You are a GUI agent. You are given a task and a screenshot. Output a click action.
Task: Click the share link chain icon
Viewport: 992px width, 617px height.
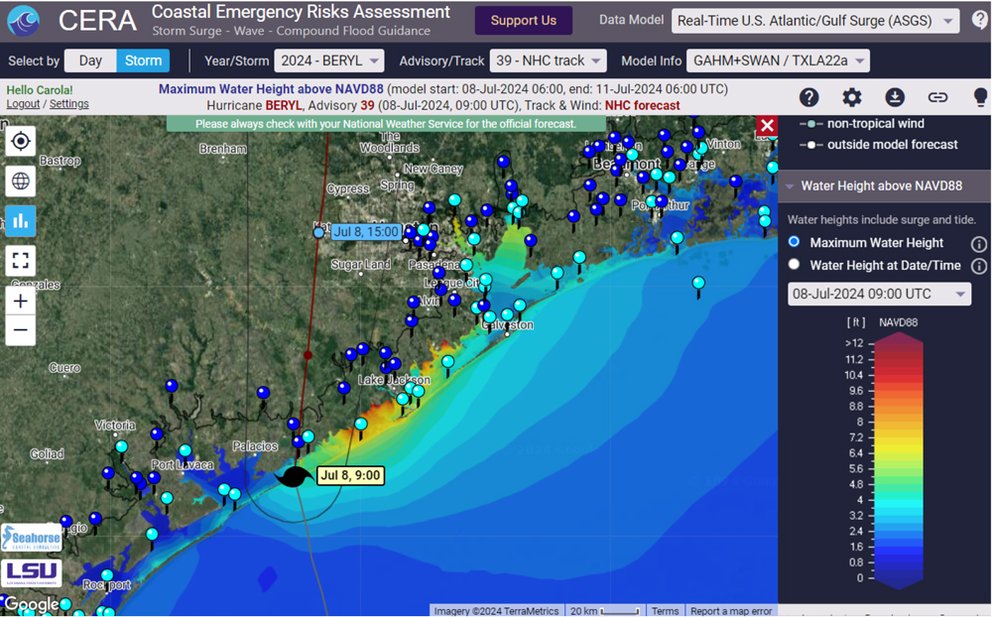tap(937, 97)
